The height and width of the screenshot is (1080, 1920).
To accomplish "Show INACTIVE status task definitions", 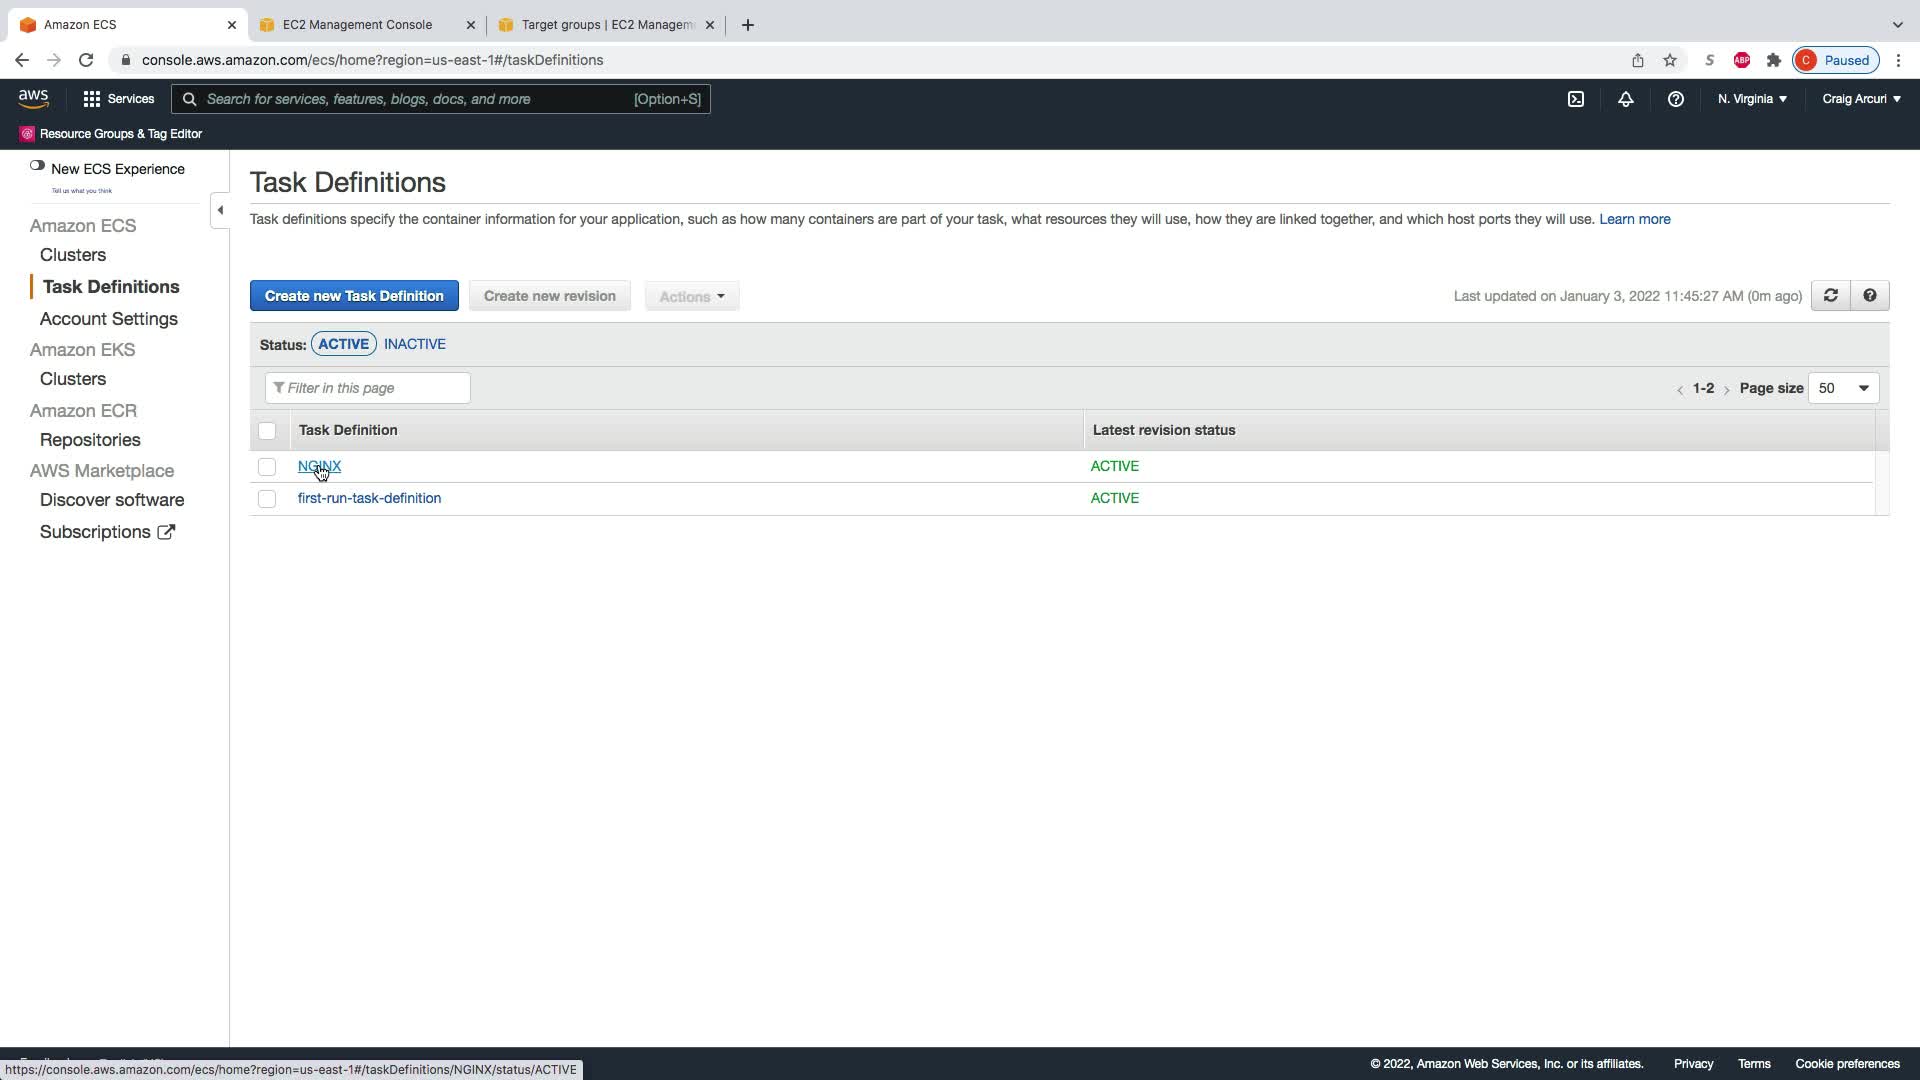I will click(415, 344).
